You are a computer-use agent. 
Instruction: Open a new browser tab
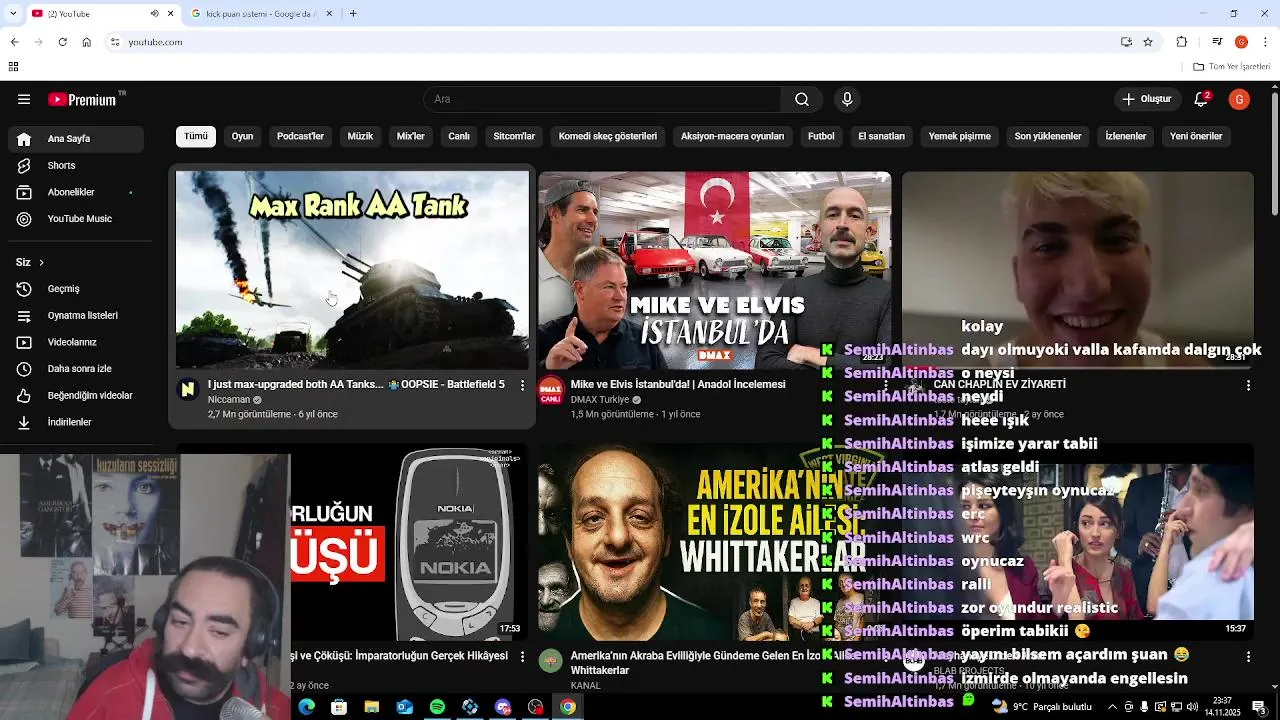(x=353, y=14)
